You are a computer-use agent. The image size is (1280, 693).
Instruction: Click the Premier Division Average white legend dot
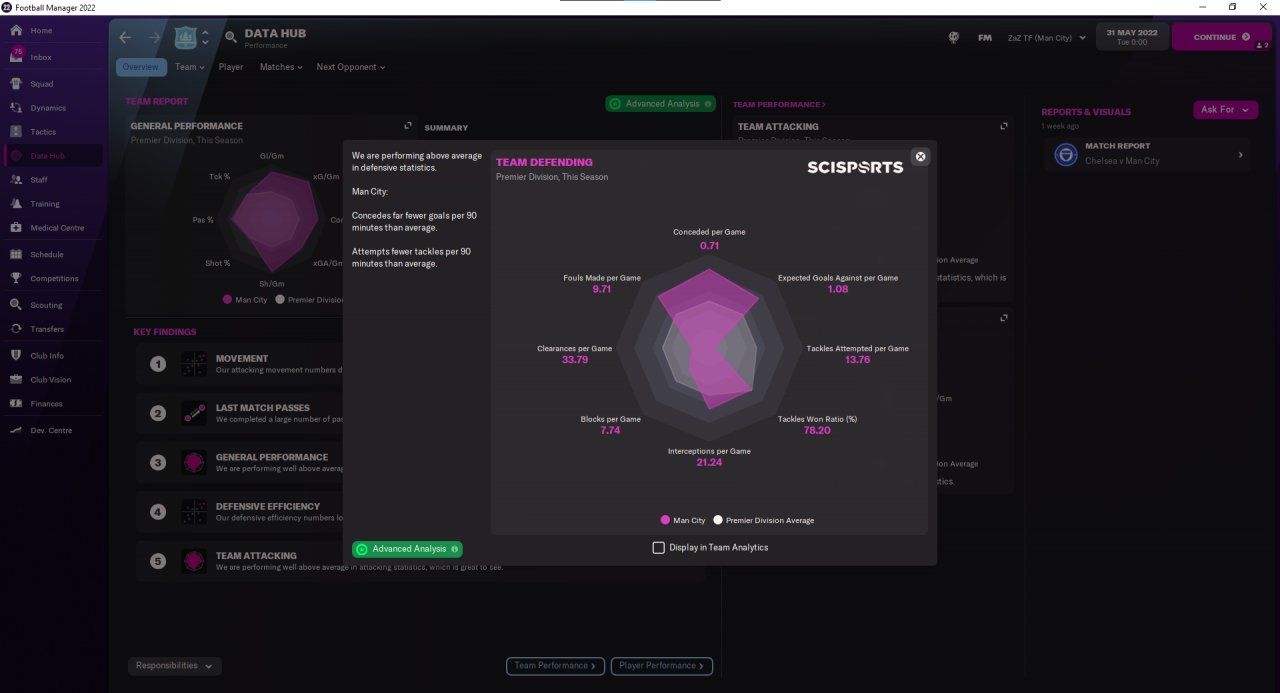(718, 521)
